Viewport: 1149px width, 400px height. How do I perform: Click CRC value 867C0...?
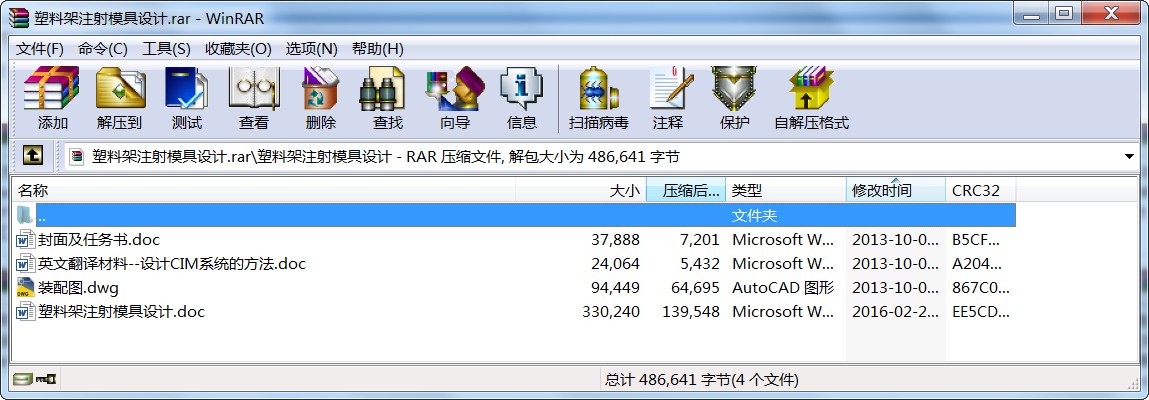coord(980,288)
